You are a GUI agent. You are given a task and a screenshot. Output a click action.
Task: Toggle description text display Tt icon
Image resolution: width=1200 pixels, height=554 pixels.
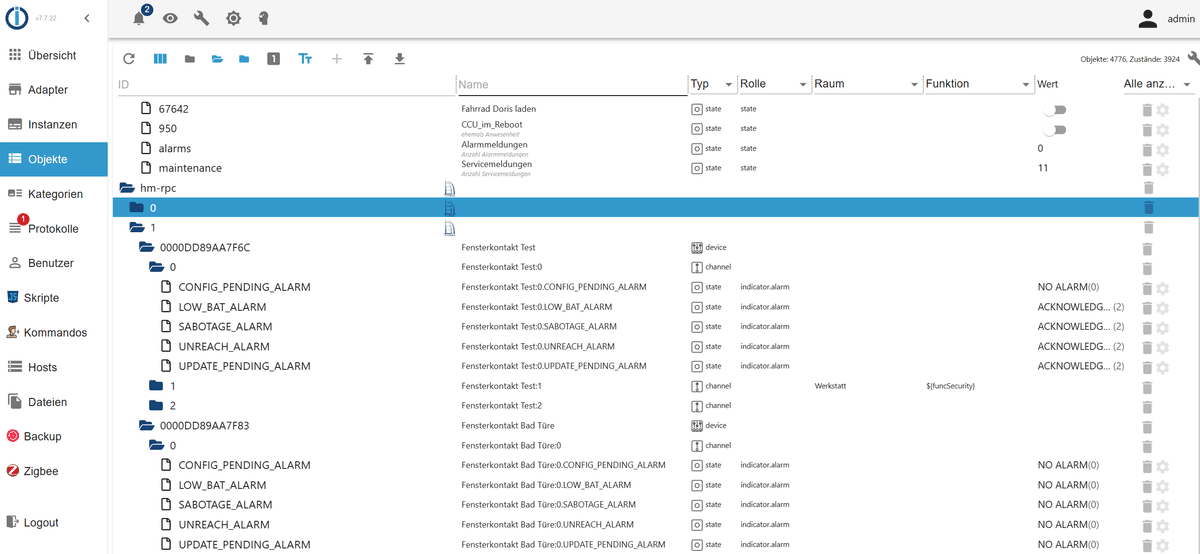(x=305, y=59)
